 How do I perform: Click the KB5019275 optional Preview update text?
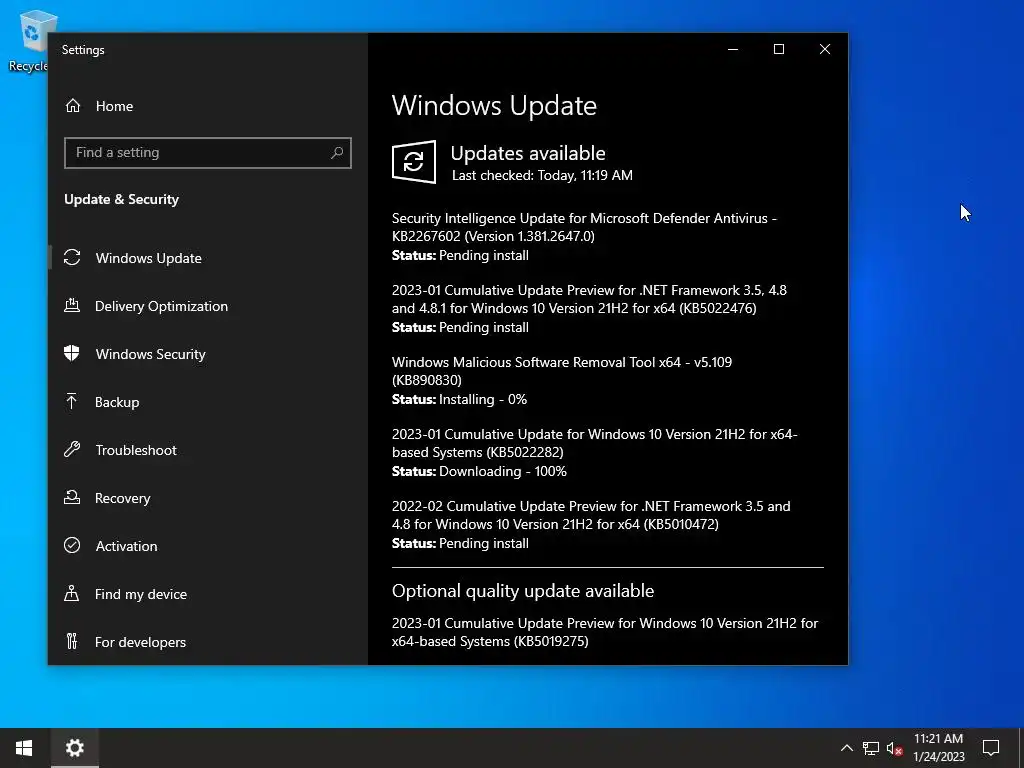coord(605,632)
